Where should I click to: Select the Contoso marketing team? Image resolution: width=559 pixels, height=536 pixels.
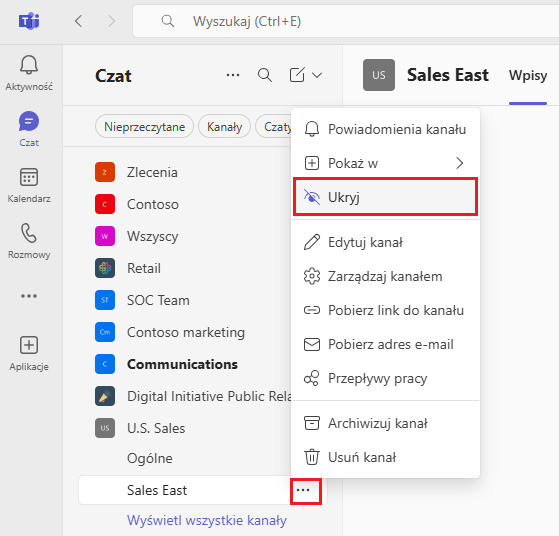(186, 332)
